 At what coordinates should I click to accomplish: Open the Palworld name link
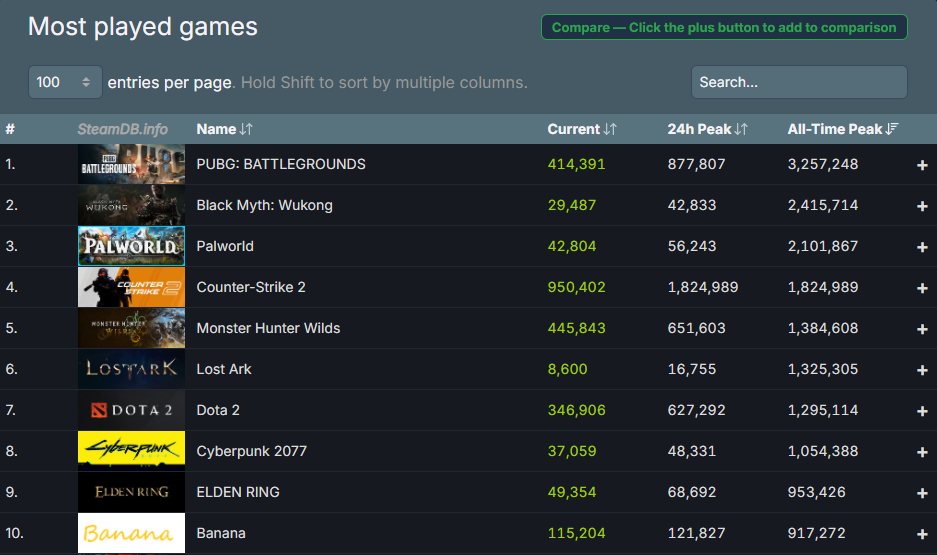pyautogui.click(x=225, y=246)
